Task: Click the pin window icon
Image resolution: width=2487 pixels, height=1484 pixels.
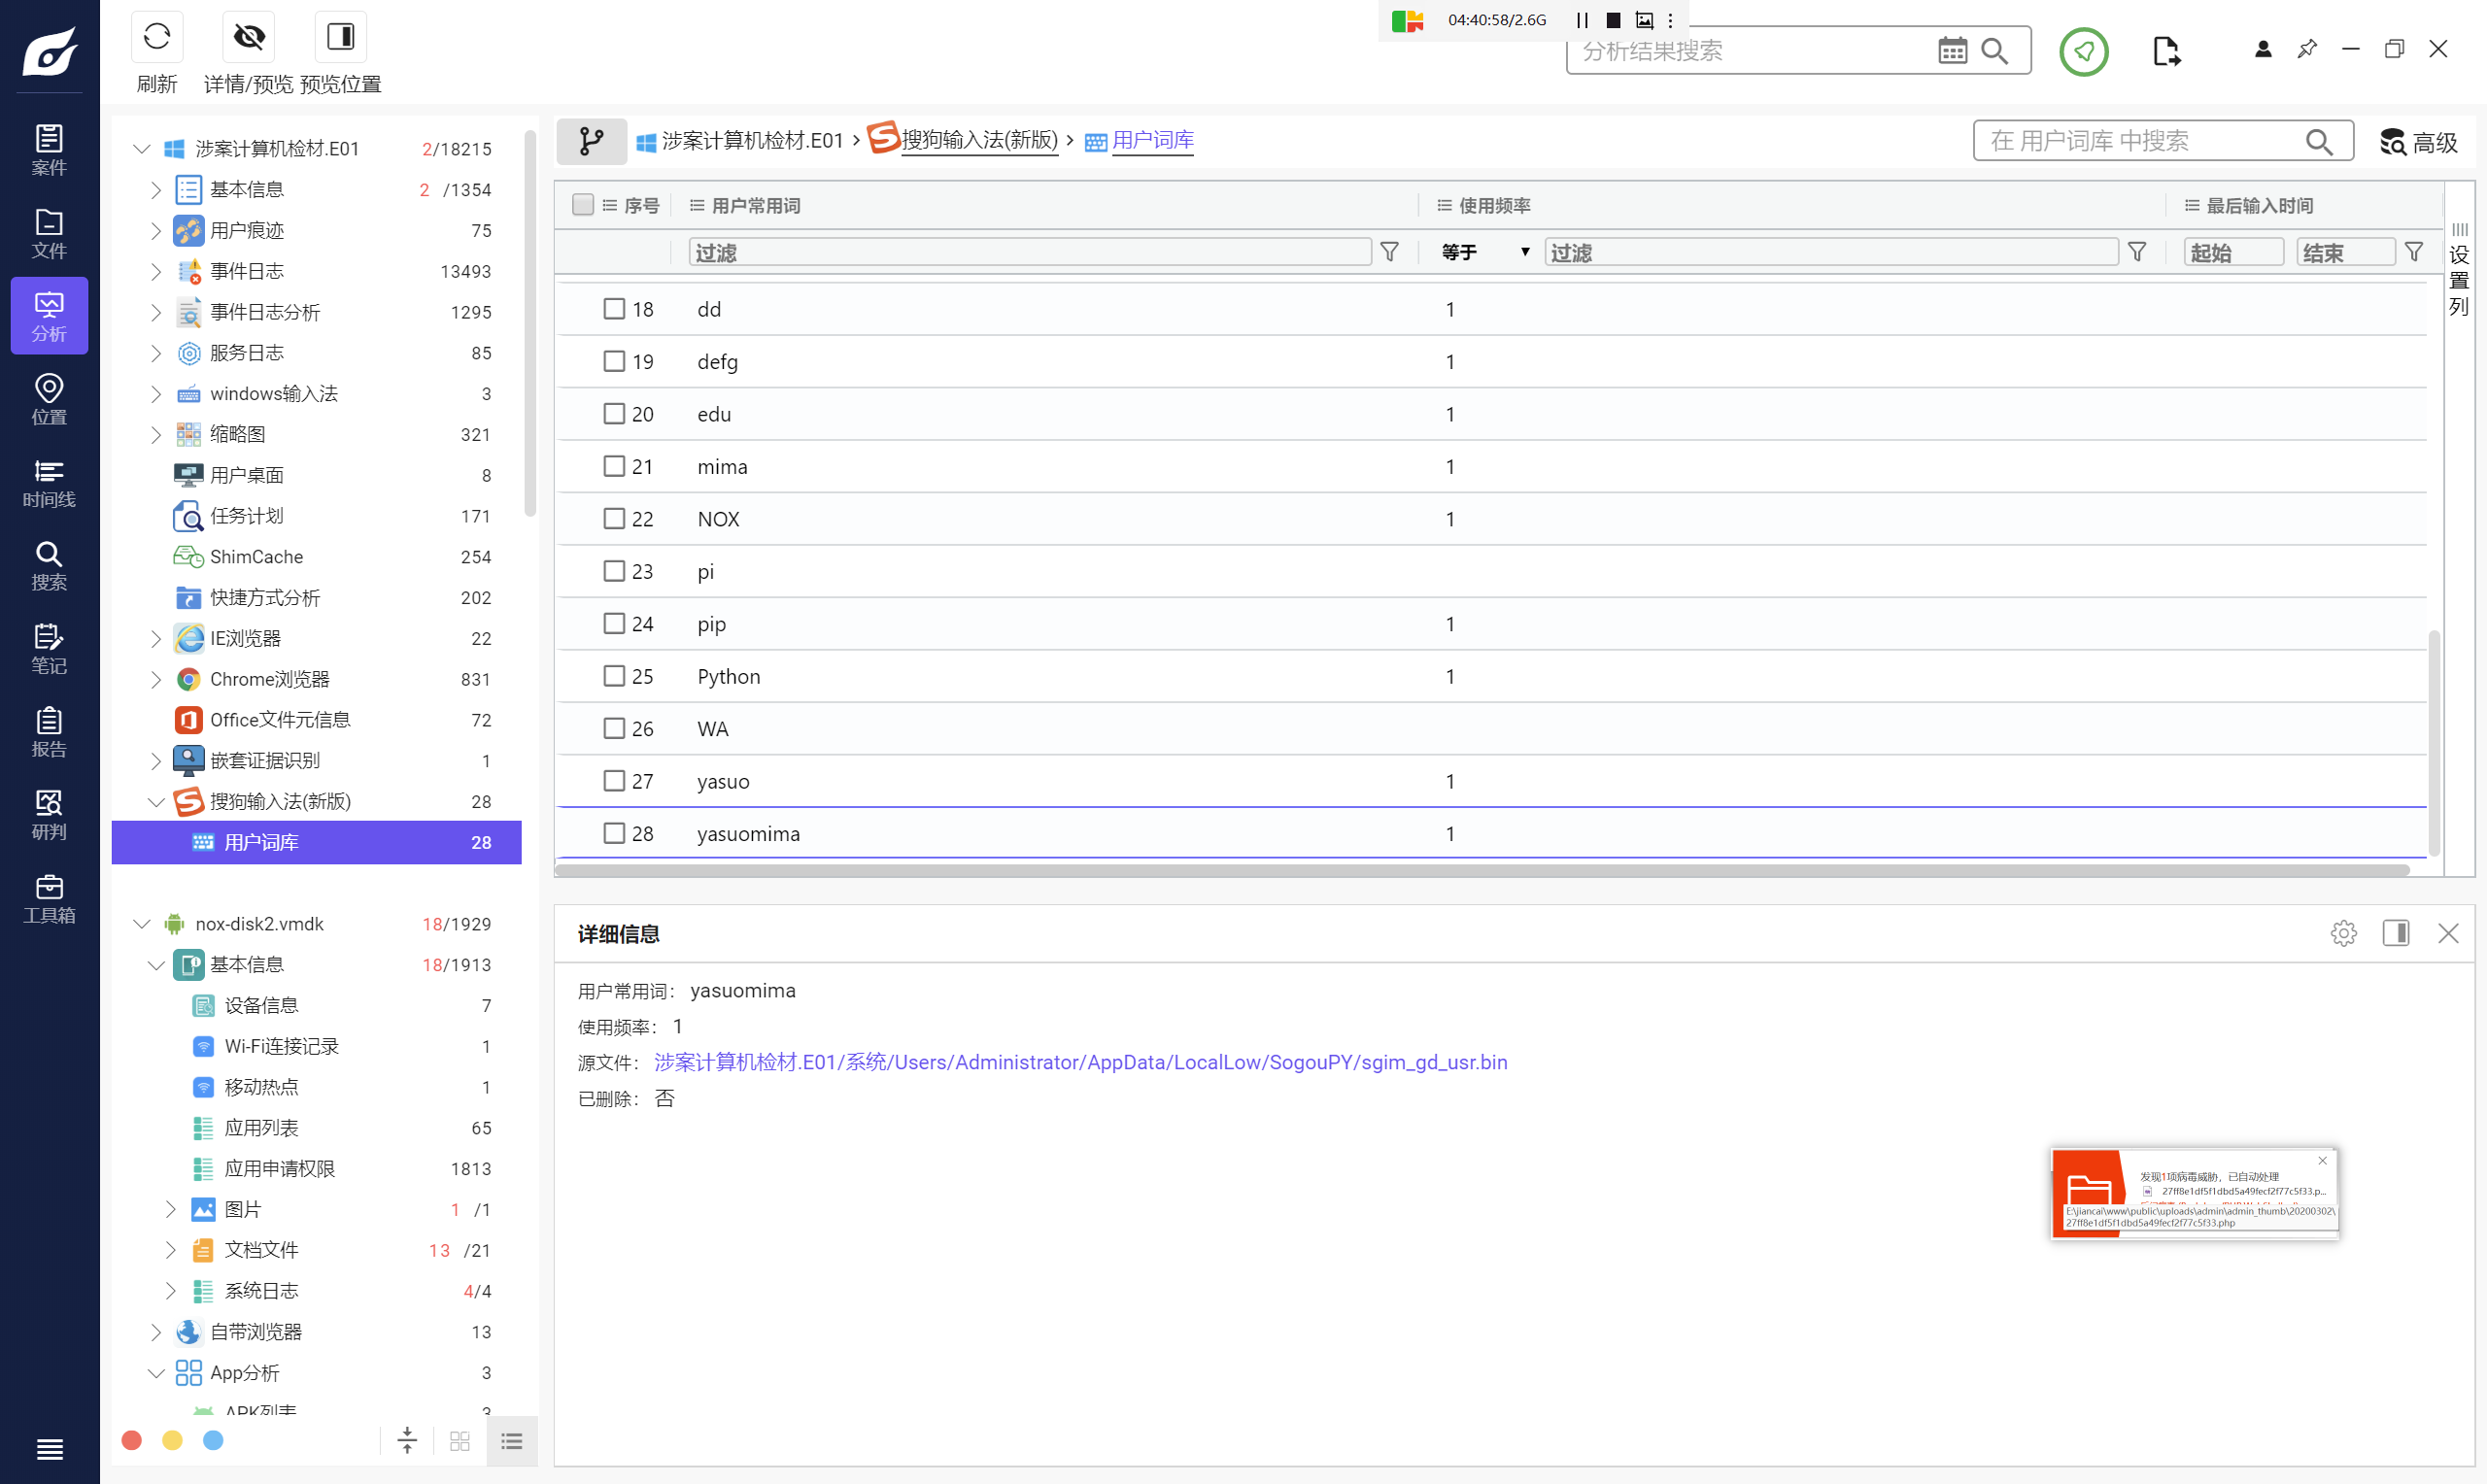Action: coord(2307,49)
